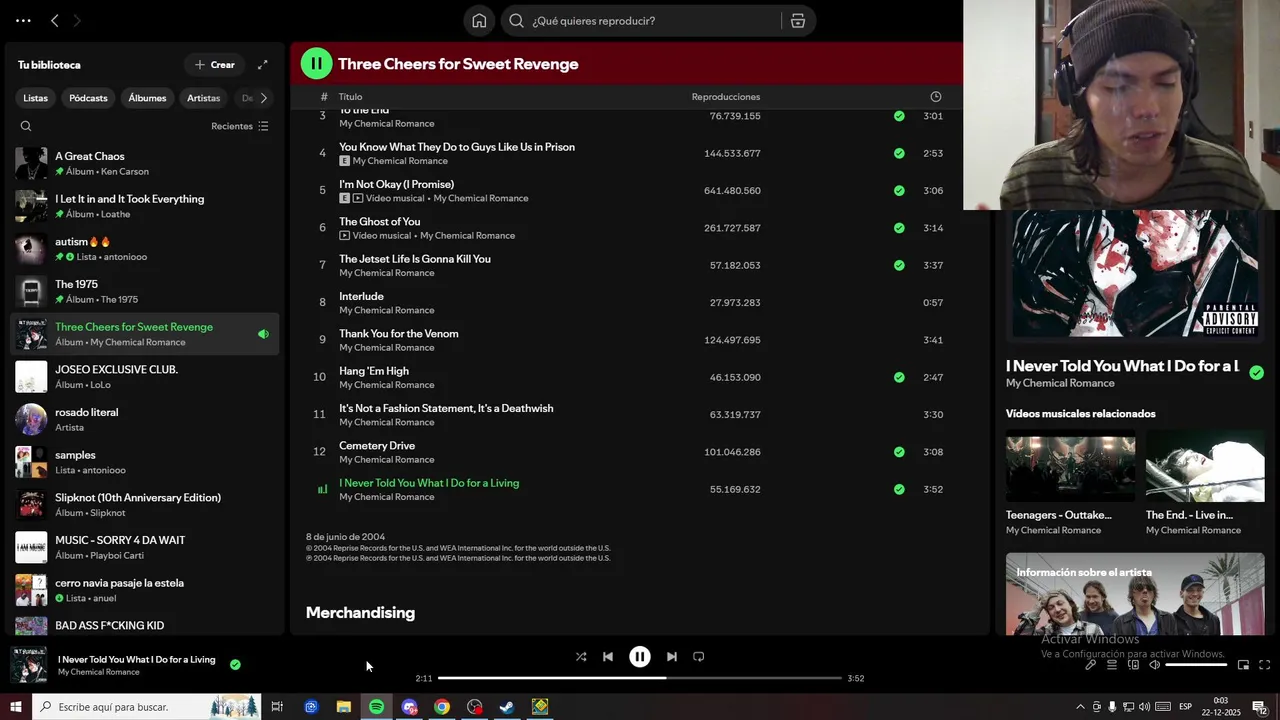Filter library by Pódcasts

pos(88,98)
